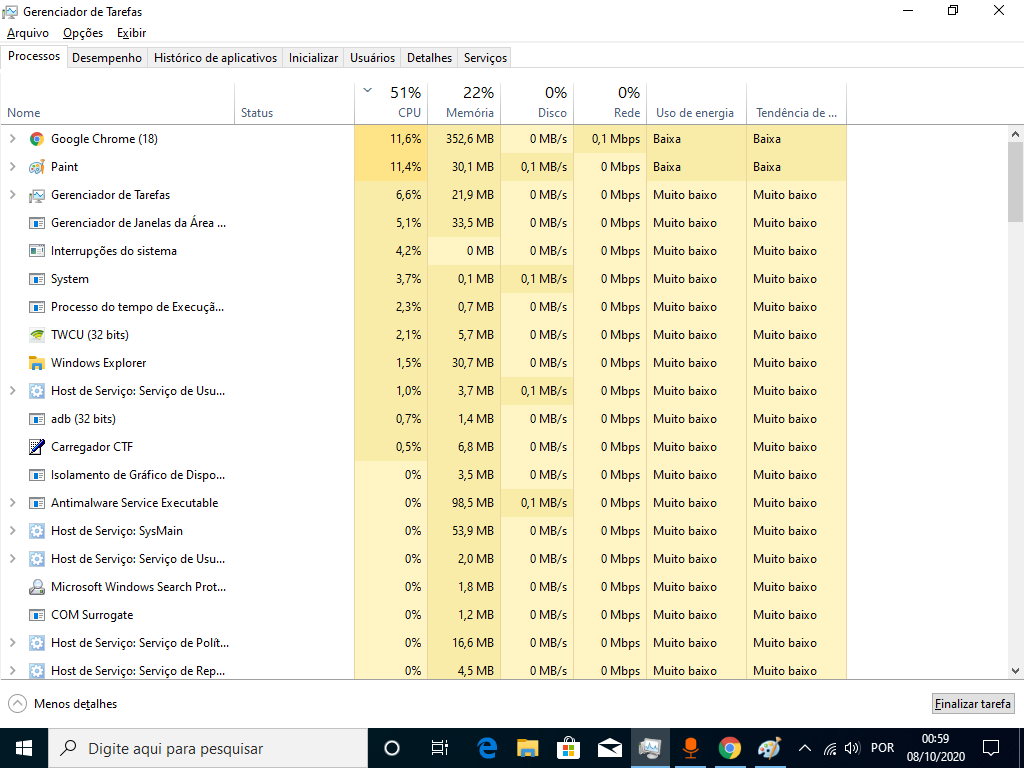This screenshot has height=768, width=1024.
Task: Open the Exibir menu
Action: click(131, 33)
